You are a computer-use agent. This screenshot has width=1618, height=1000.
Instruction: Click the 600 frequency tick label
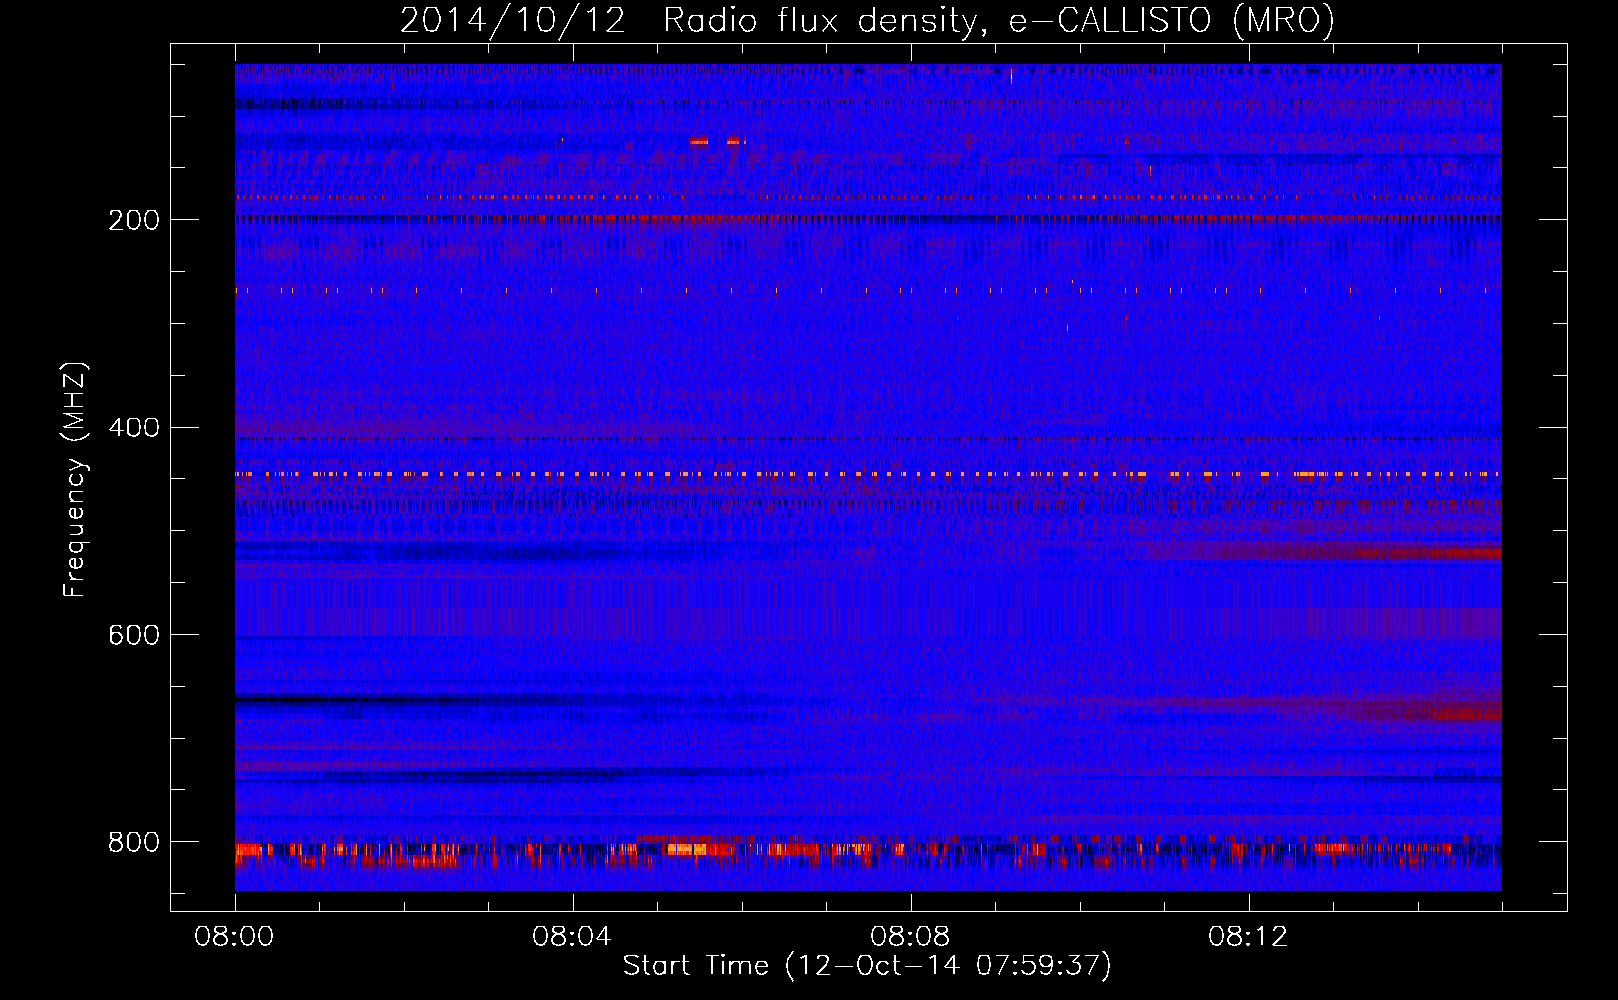(x=134, y=635)
